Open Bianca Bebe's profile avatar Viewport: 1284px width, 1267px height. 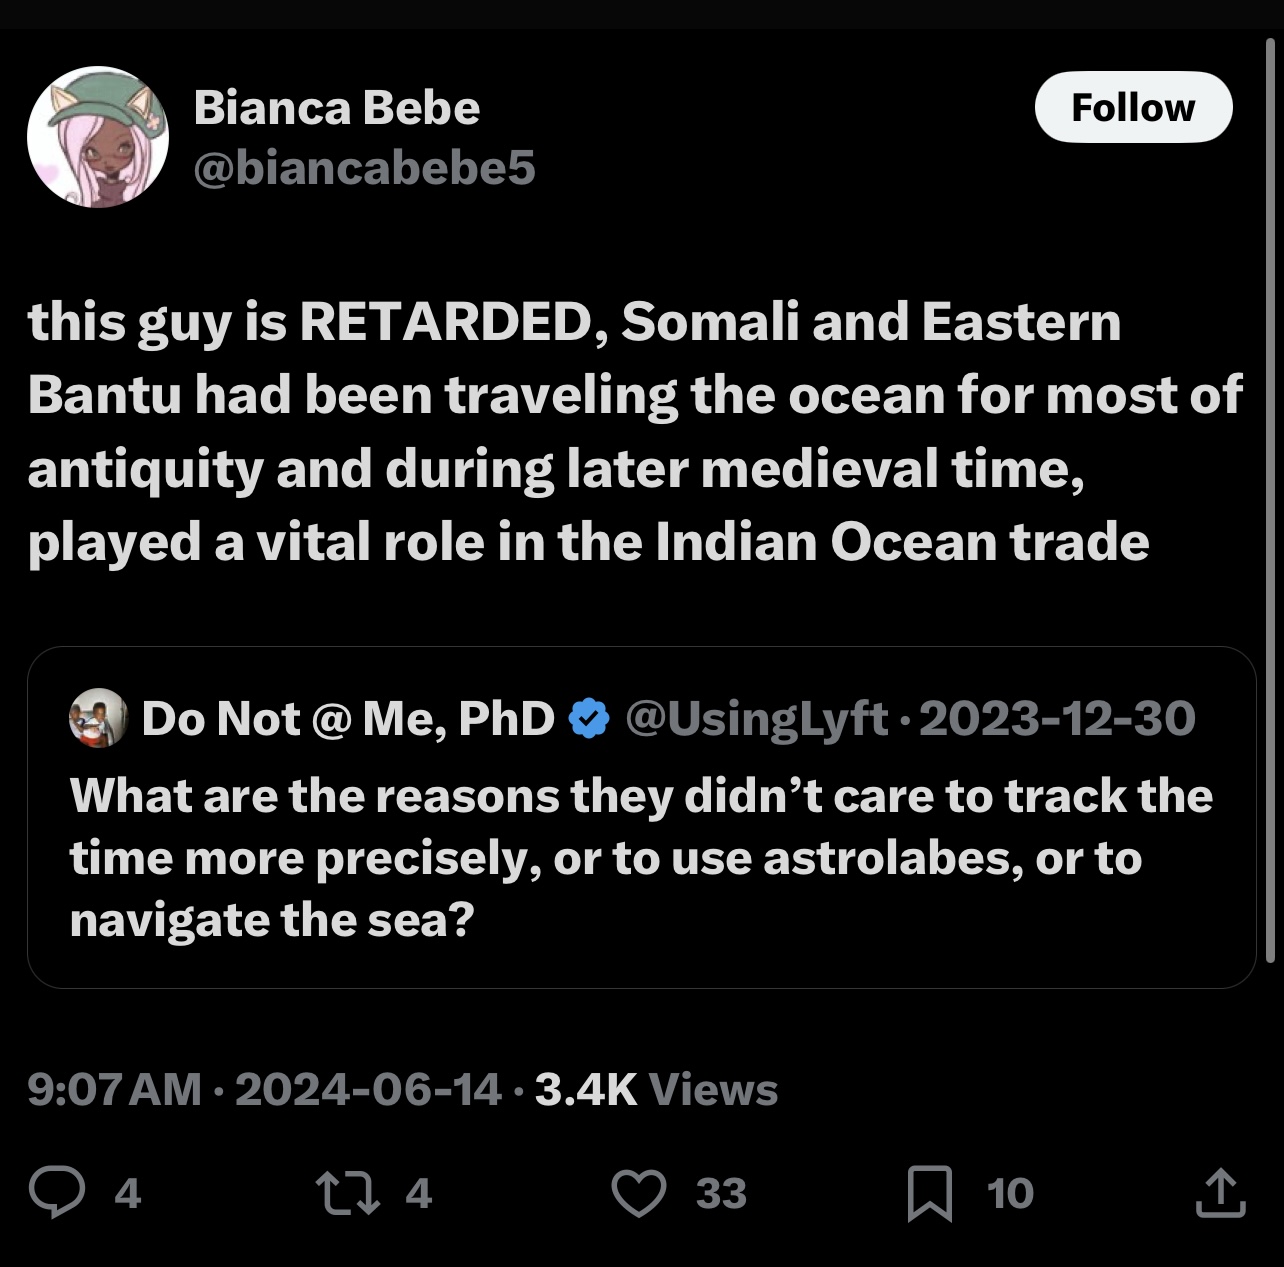(x=98, y=137)
